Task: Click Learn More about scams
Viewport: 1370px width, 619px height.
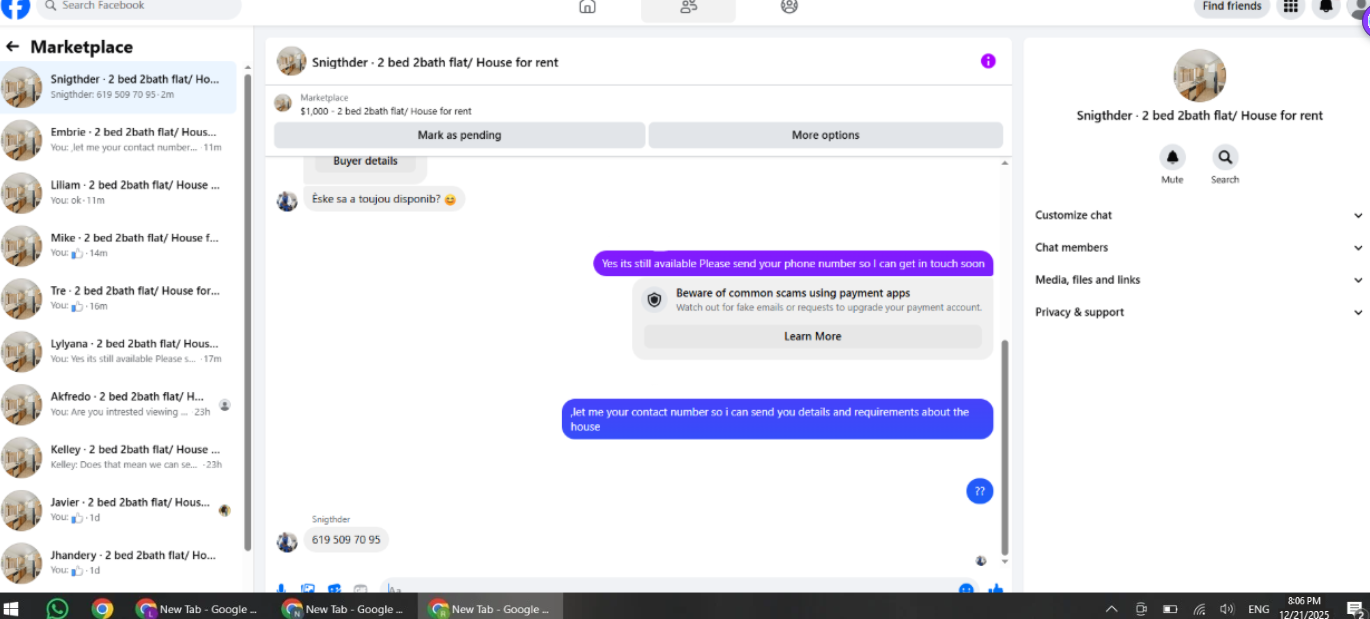Action: (x=812, y=336)
